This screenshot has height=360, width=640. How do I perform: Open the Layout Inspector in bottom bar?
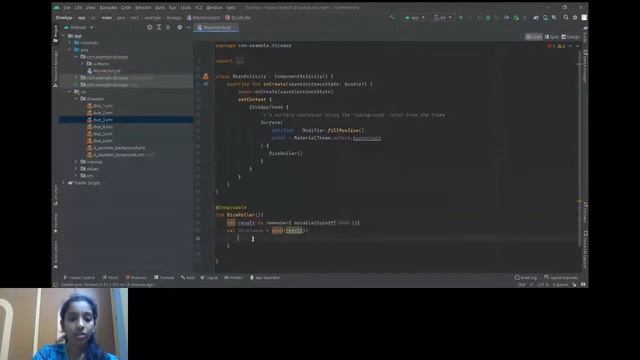[x=561, y=278]
